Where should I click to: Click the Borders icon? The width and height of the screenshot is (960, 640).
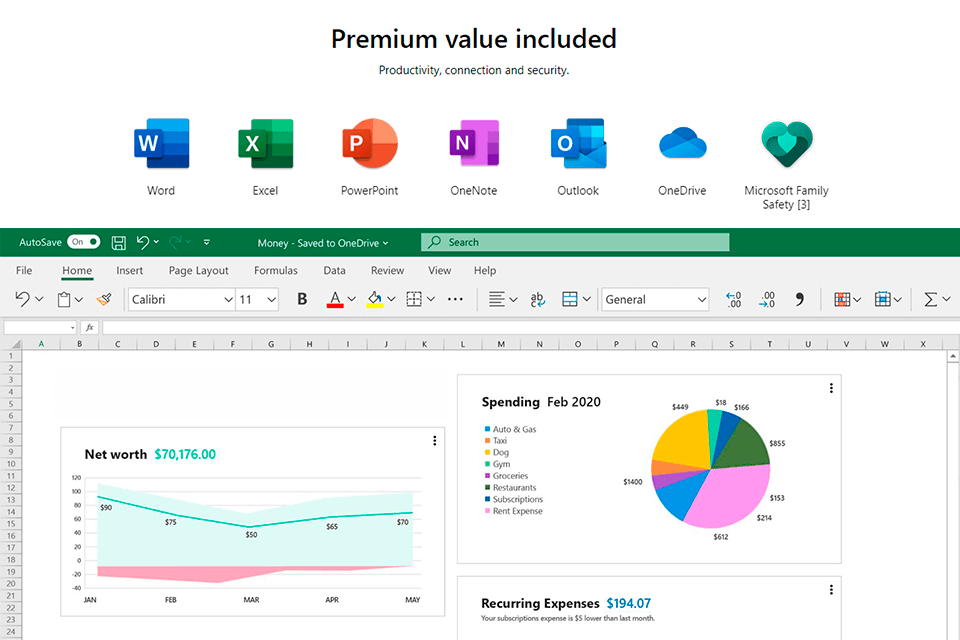point(414,299)
